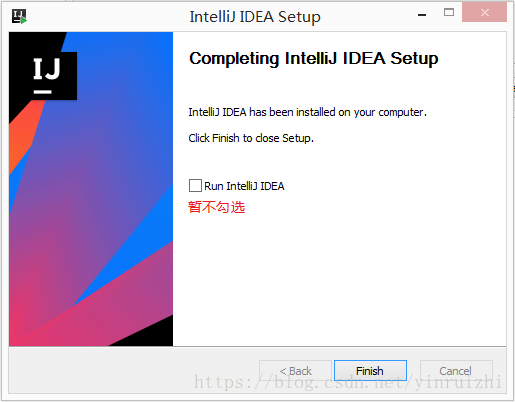Image resolution: width=515 pixels, height=402 pixels.
Task: Tick the Run IntelliJ IDEA checkbox
Action: pyautogui.click(x=195, y=185)
